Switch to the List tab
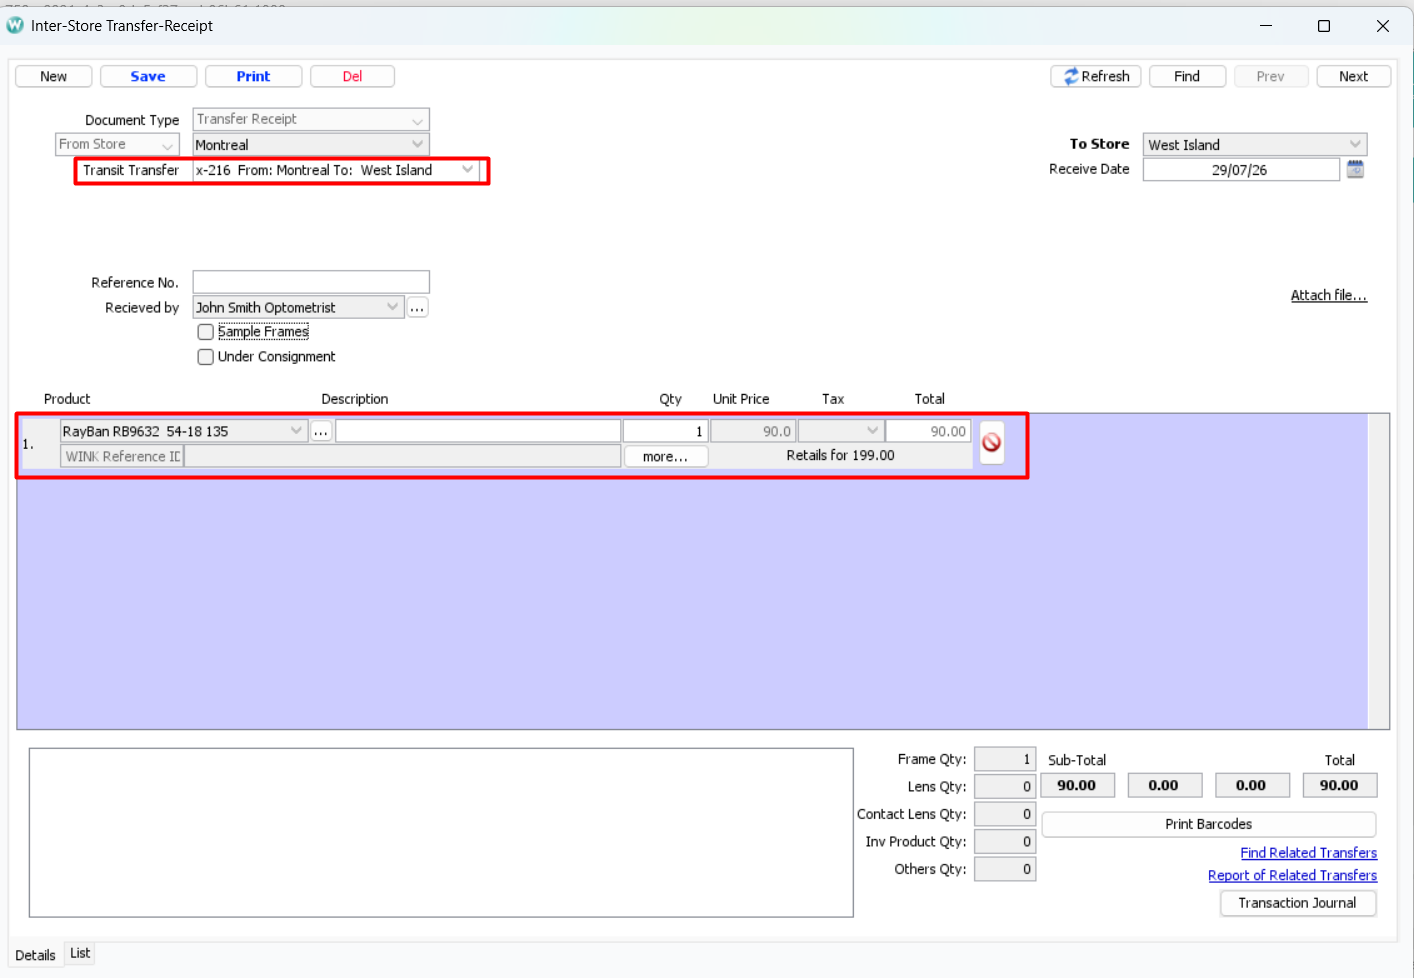Image resolution: width=1414 pixels, height=978 pixels. tap(80, 953)
